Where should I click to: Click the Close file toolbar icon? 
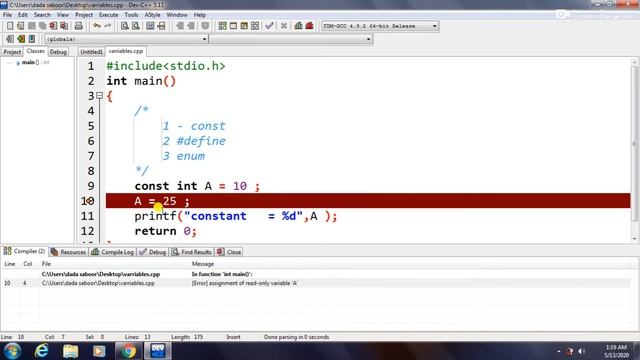point(53,26)
